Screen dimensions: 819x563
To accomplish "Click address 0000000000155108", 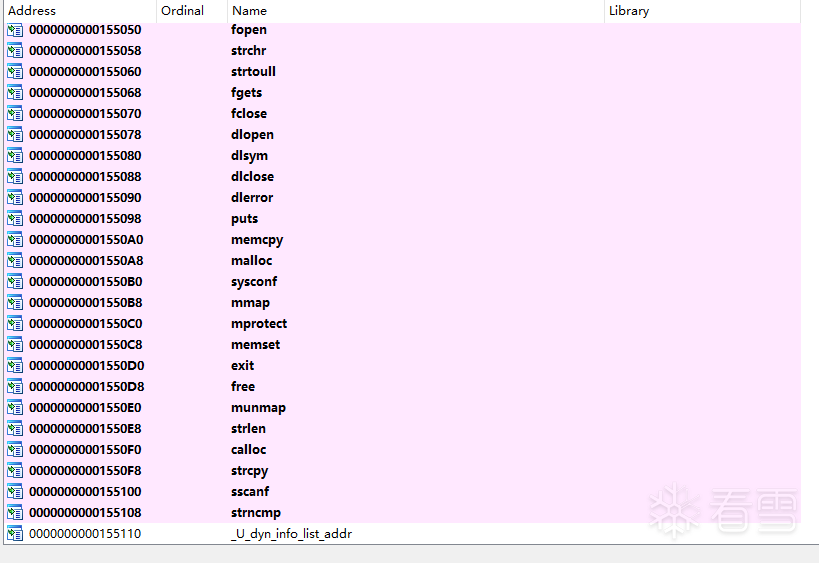I will (85, 513).
